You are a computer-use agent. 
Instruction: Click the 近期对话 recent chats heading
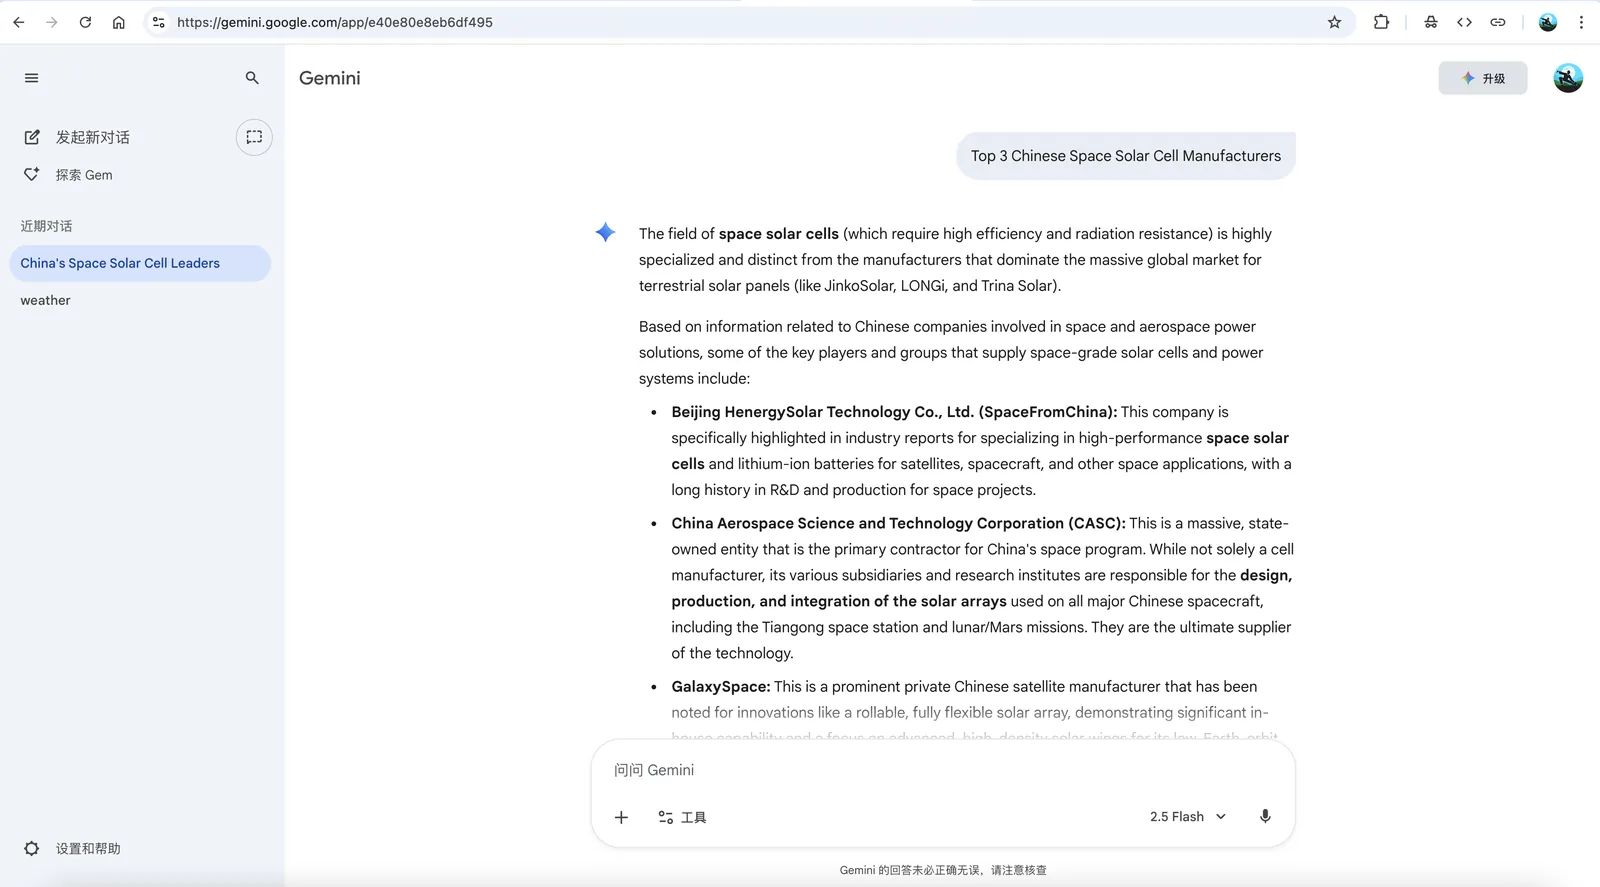pyautogui.click(x=46, y=226)
